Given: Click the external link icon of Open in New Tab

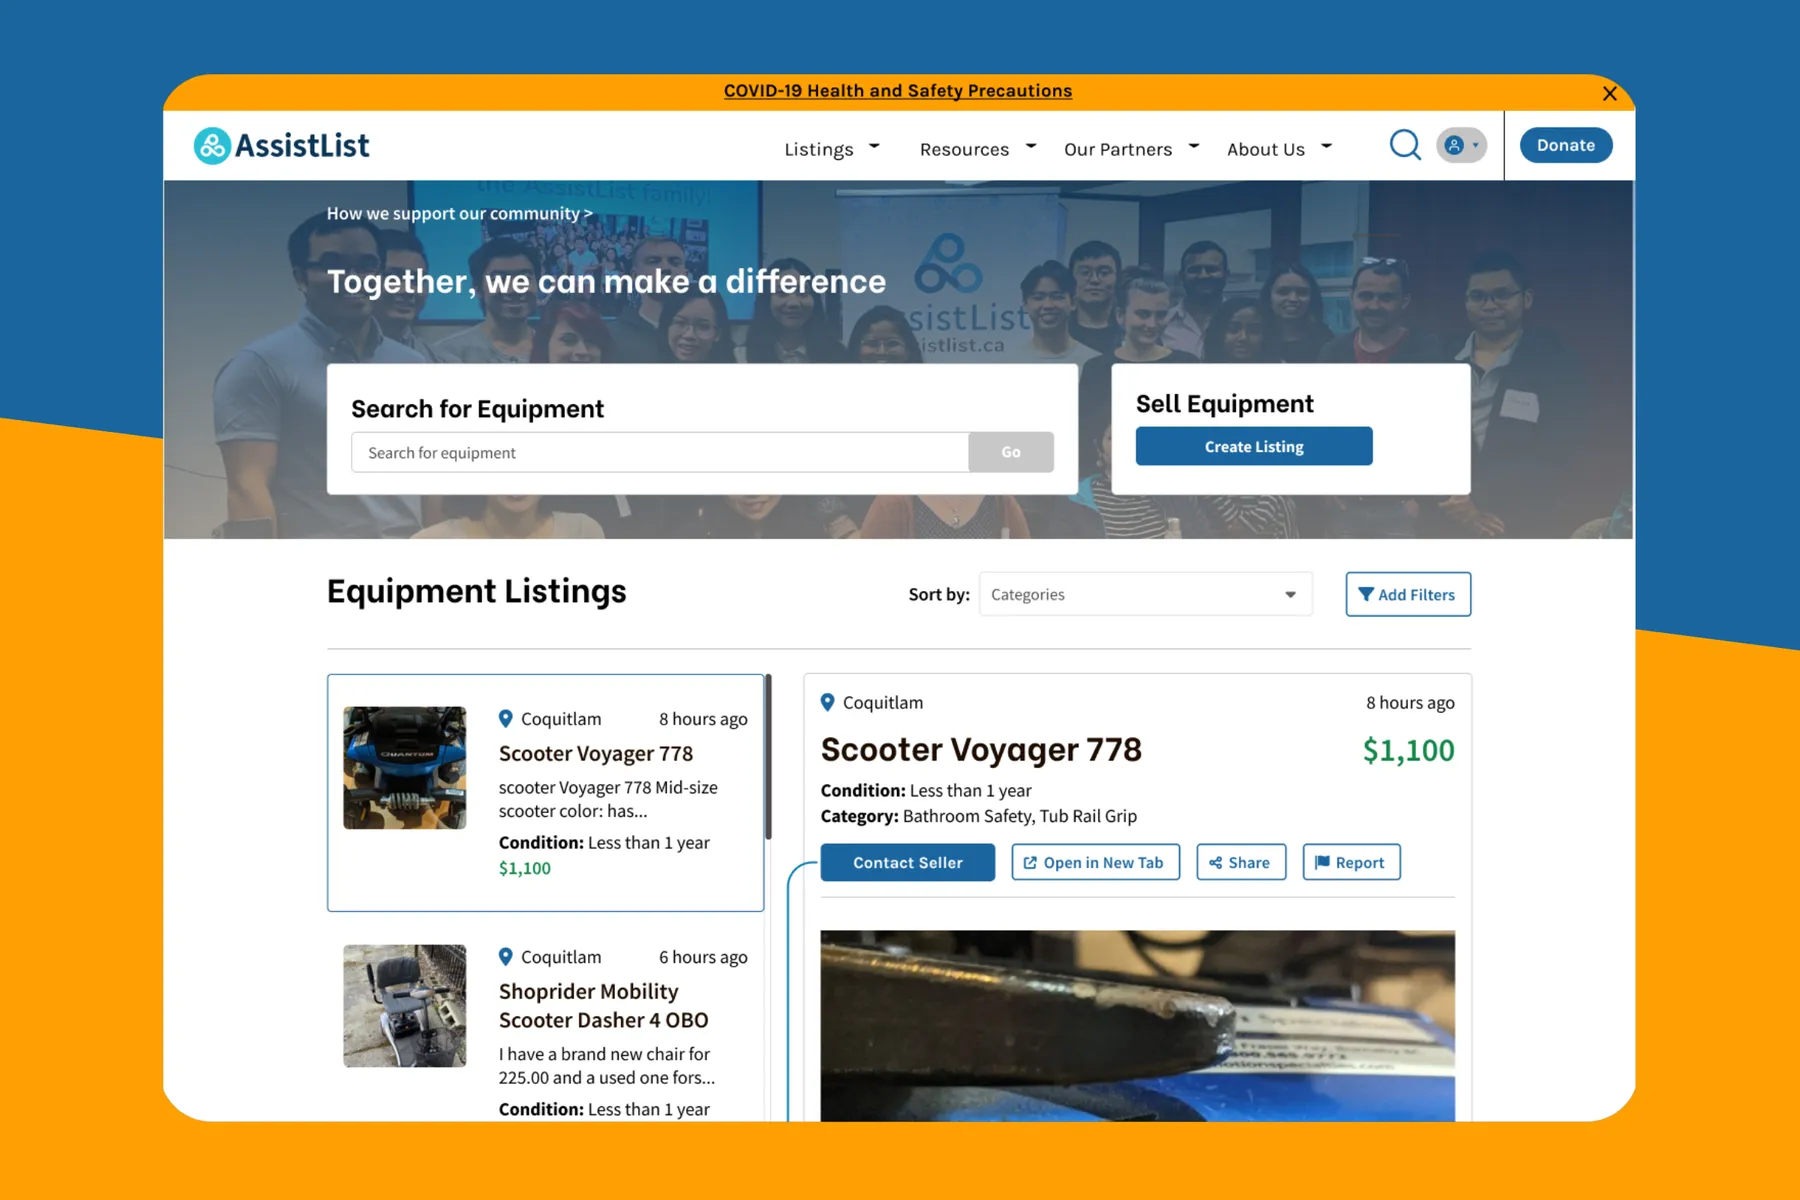Looking at the screenshot, I should click(x=1030, y=862).
